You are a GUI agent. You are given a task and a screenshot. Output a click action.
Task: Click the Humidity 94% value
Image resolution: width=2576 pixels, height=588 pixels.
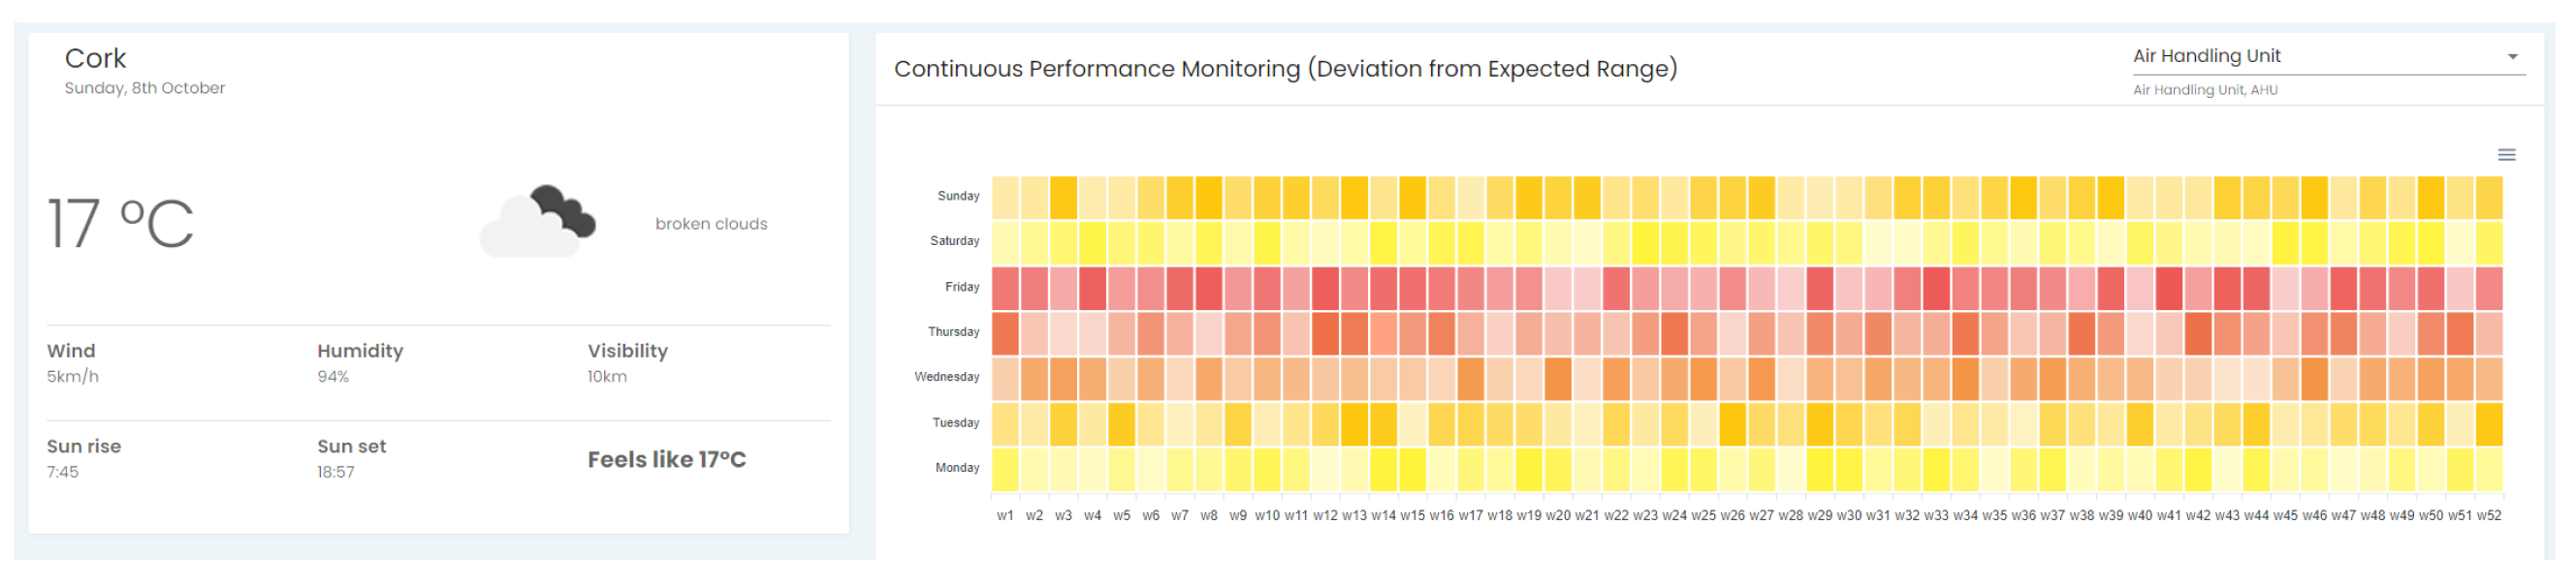click(x=333, y=377)
